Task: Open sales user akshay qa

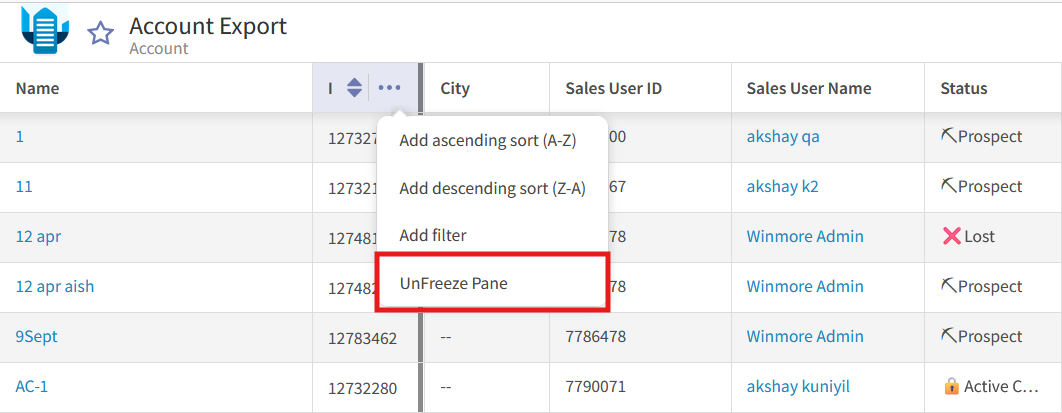Action: point(783,136)
